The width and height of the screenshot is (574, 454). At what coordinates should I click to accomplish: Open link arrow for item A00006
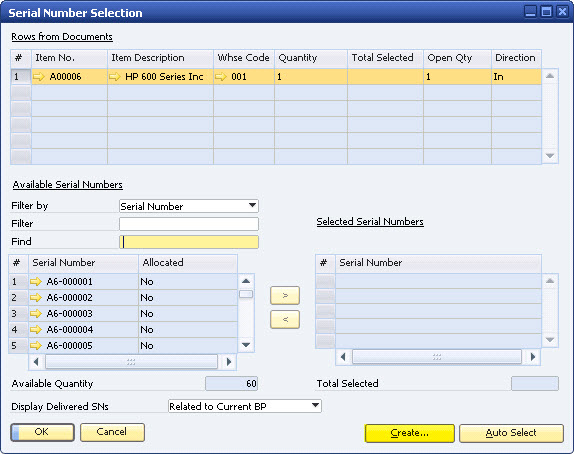pyautogui.click(x=38, y=77)
